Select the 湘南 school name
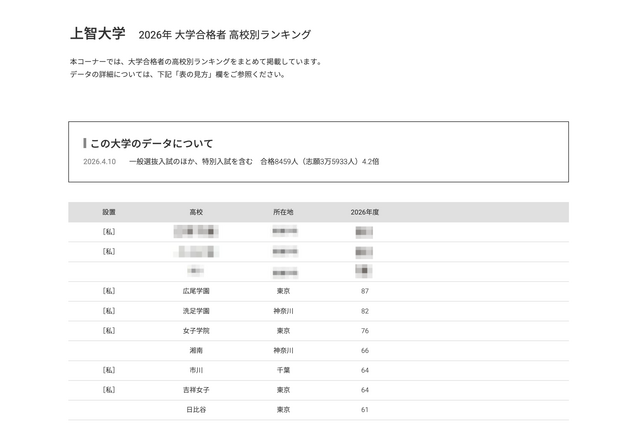This screenshot has width=640, height=426. pos(196,350)
